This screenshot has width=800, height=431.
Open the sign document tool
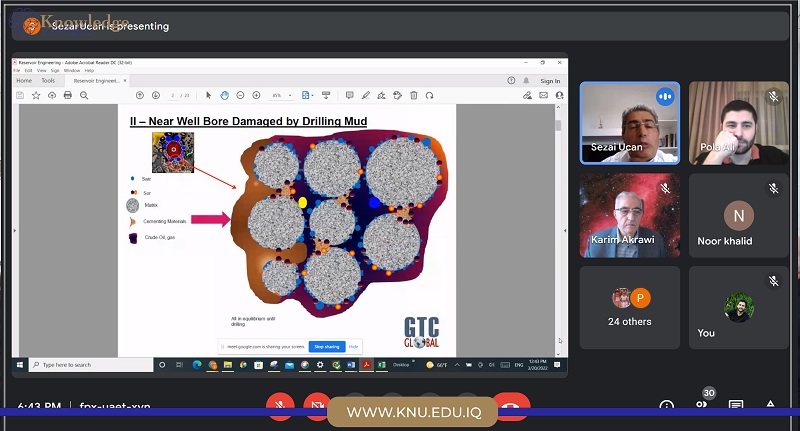point(381,95)
